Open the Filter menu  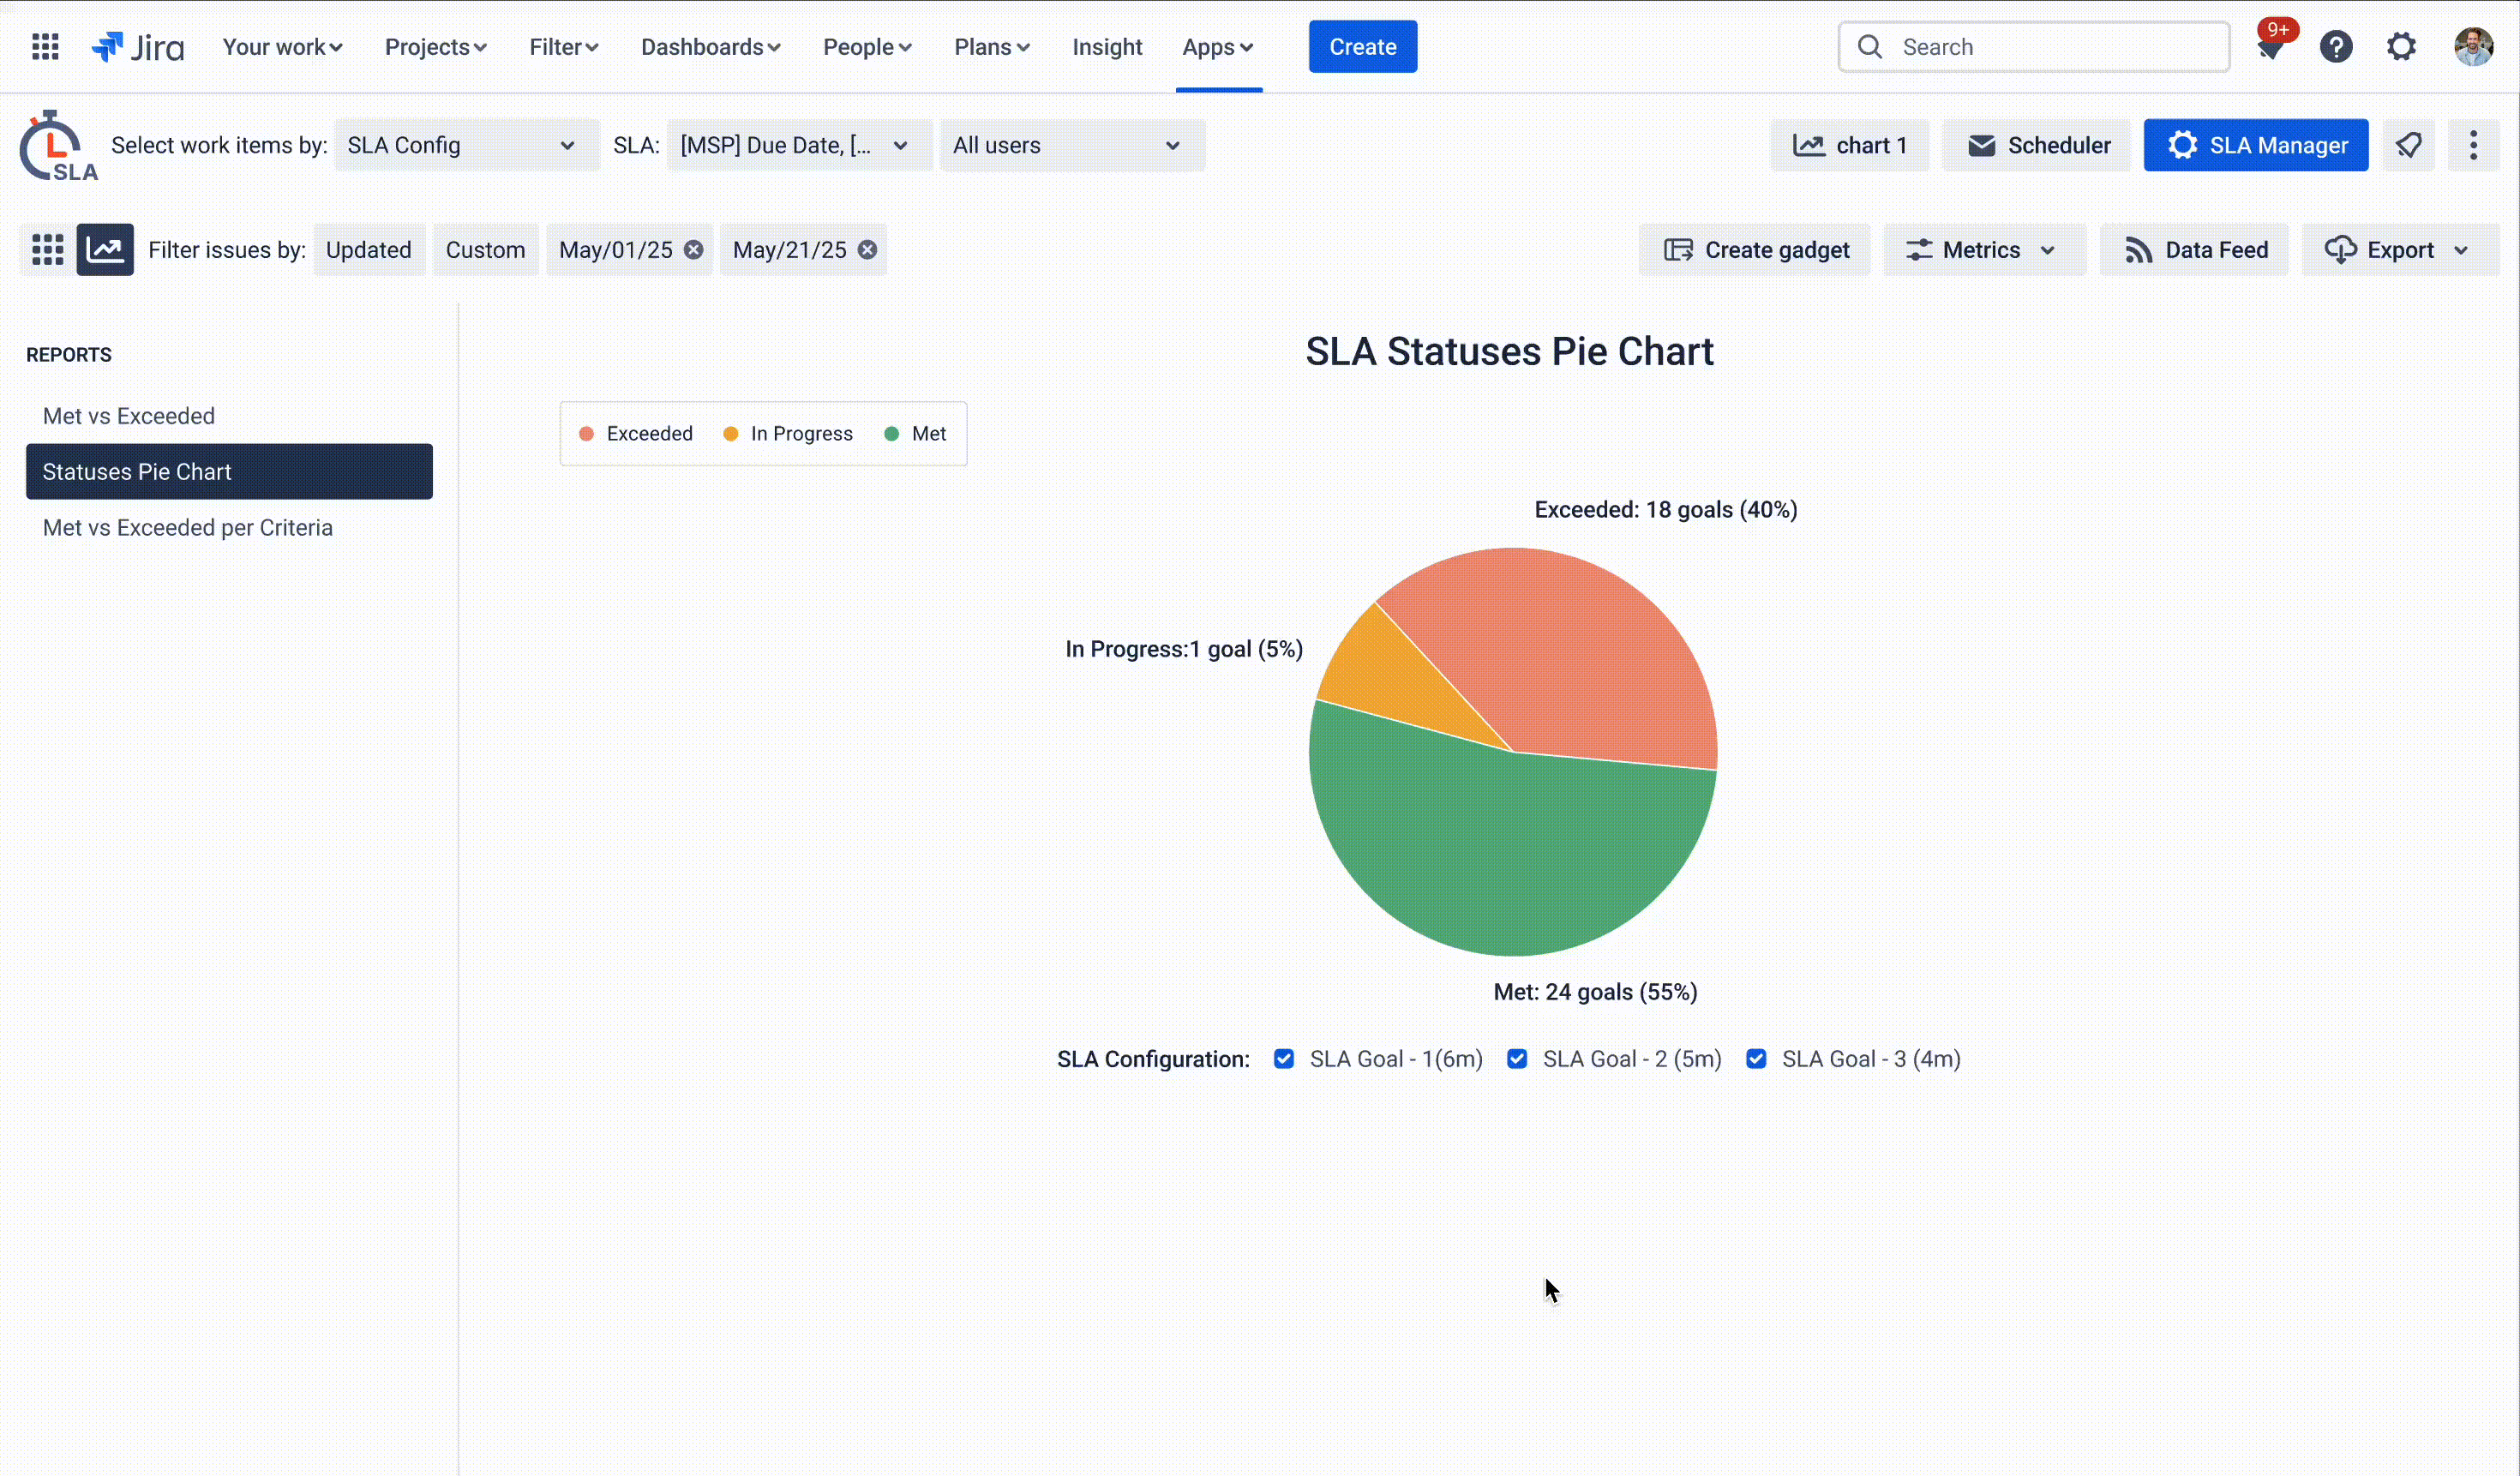(563, 47)
